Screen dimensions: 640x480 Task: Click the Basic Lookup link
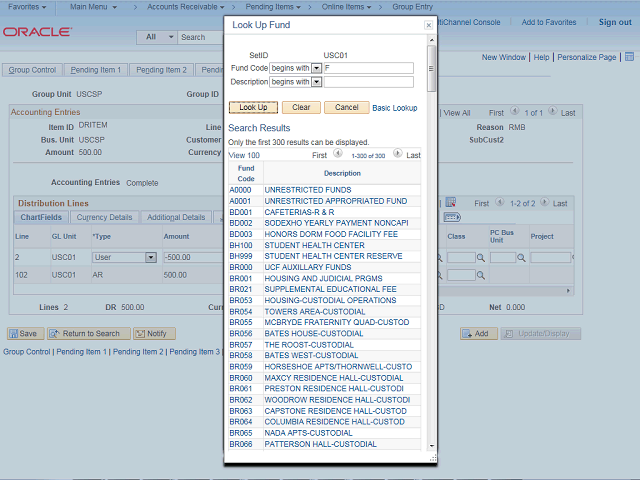coord(395,108)
